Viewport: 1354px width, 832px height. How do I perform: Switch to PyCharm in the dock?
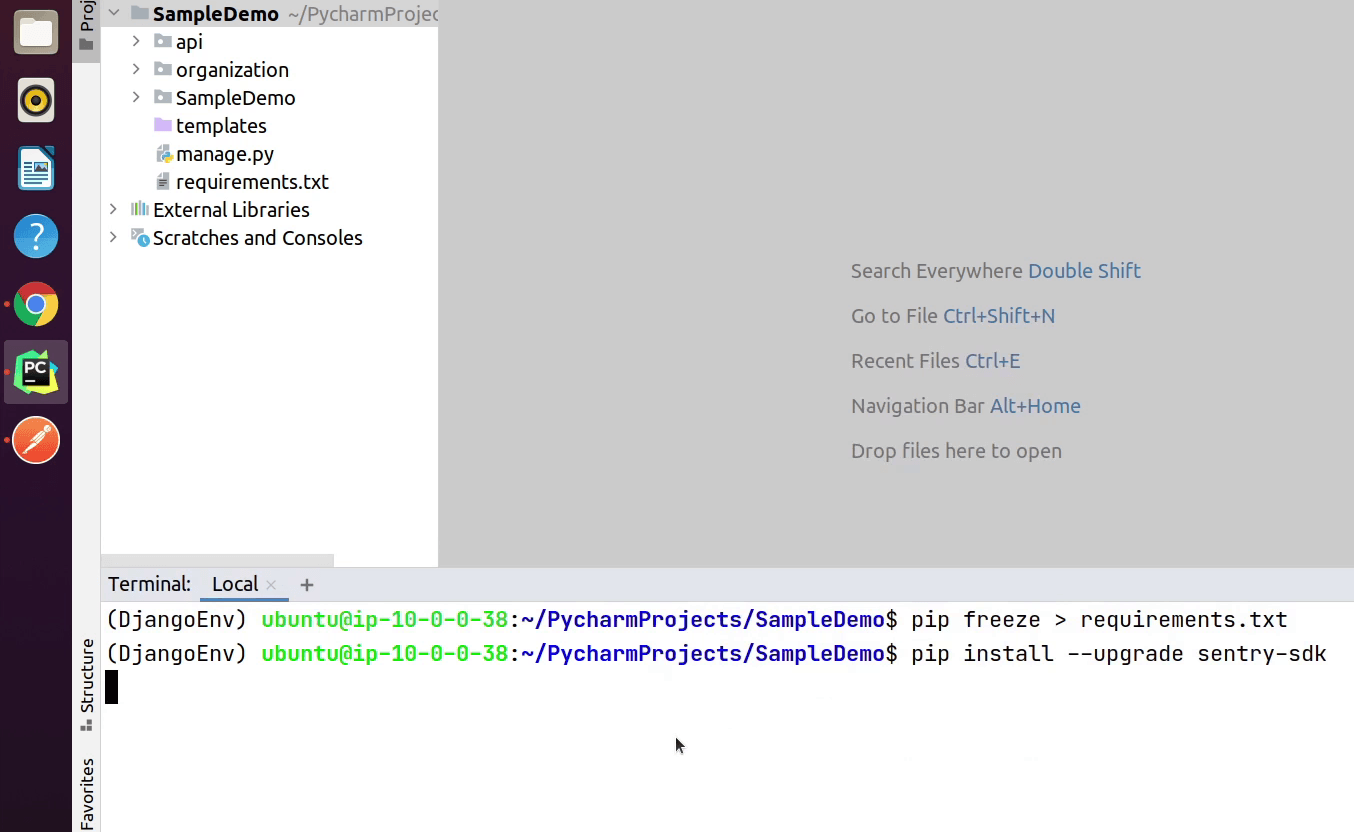point(36,372)
